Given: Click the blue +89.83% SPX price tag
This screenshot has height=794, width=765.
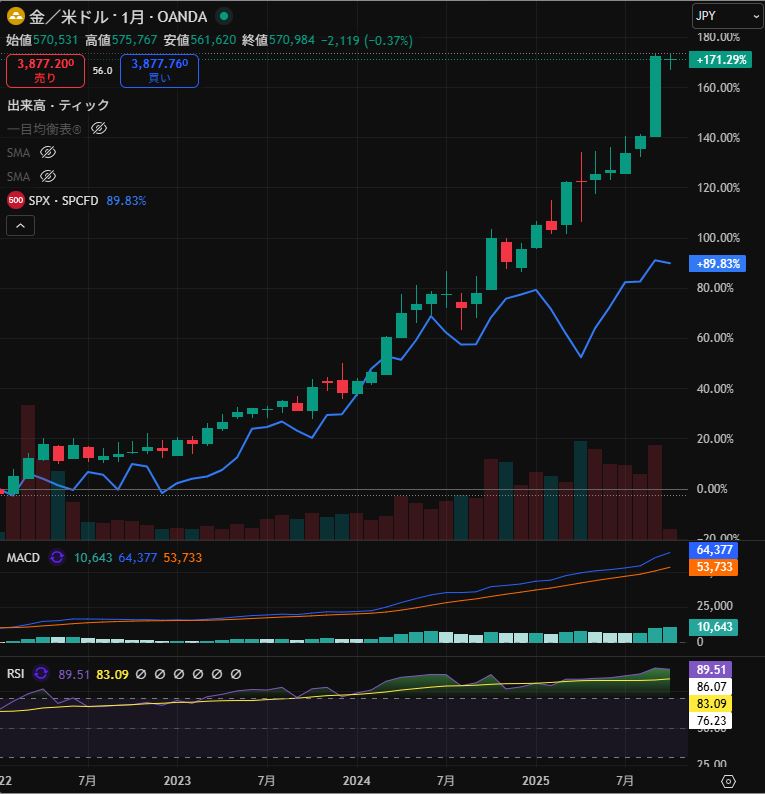Looking at the screenshot, I should click(x=716, y=264).
